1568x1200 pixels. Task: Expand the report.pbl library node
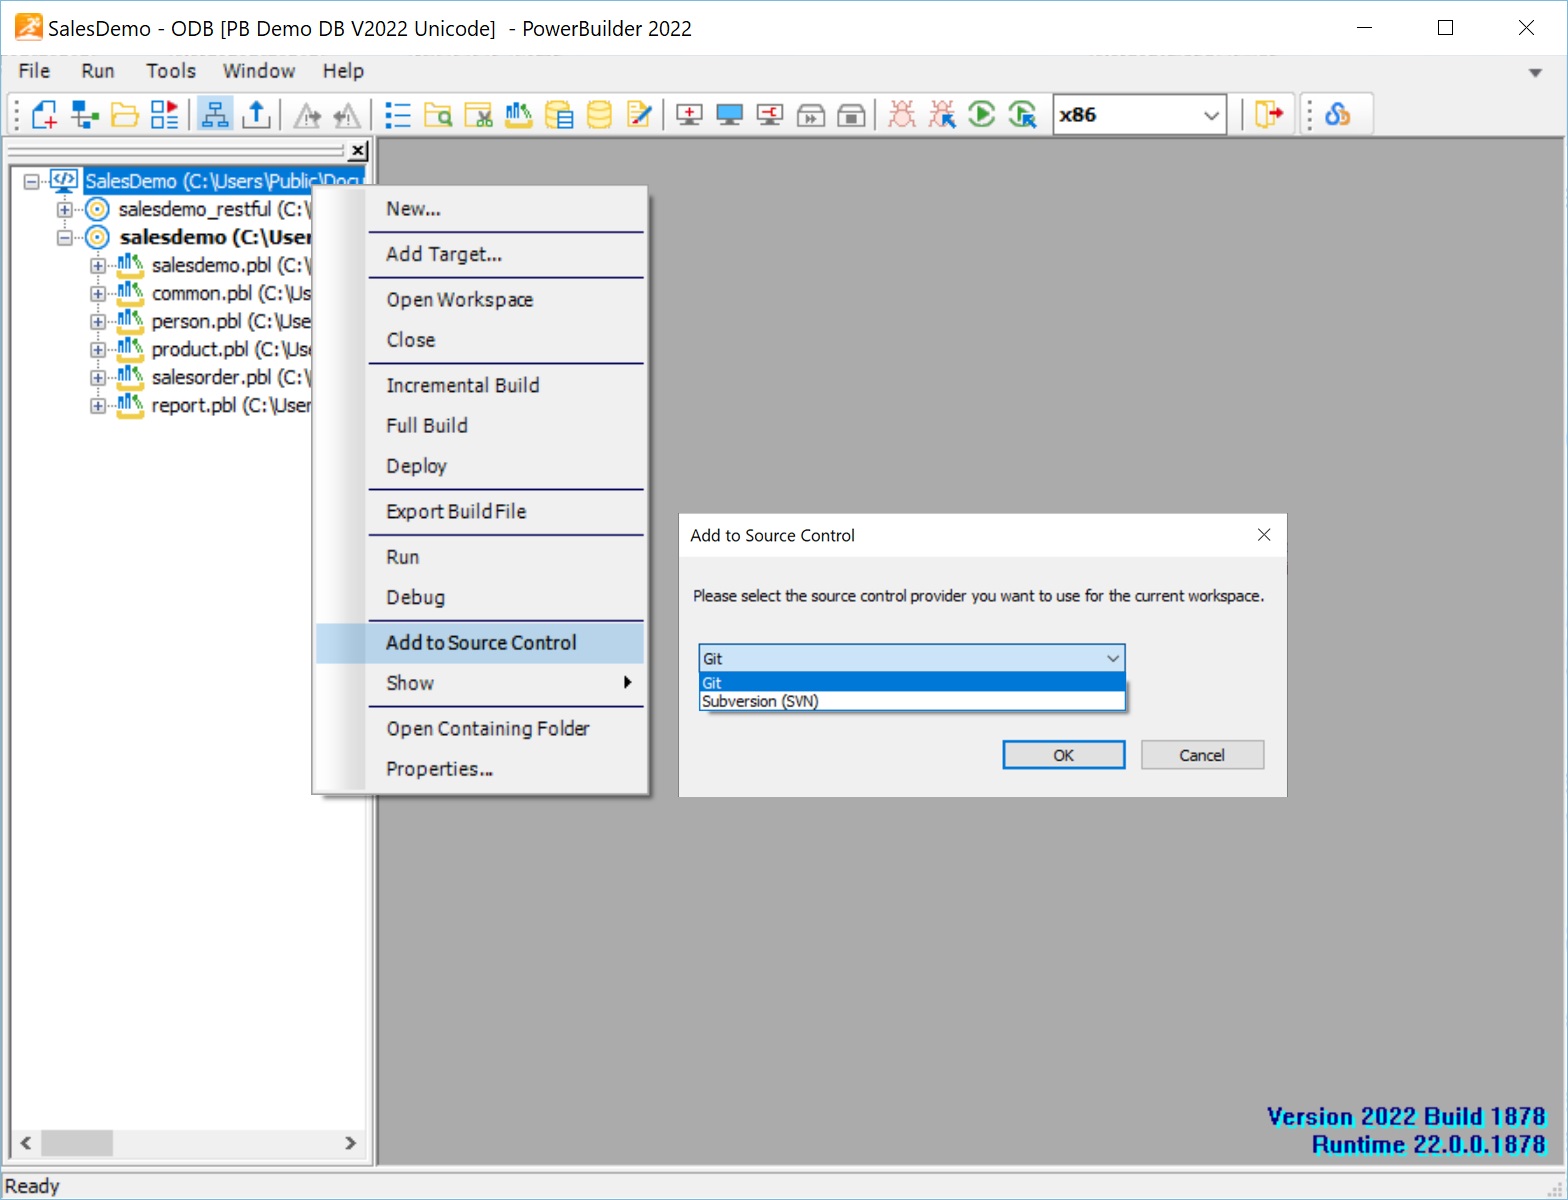(x=97, y=406)
